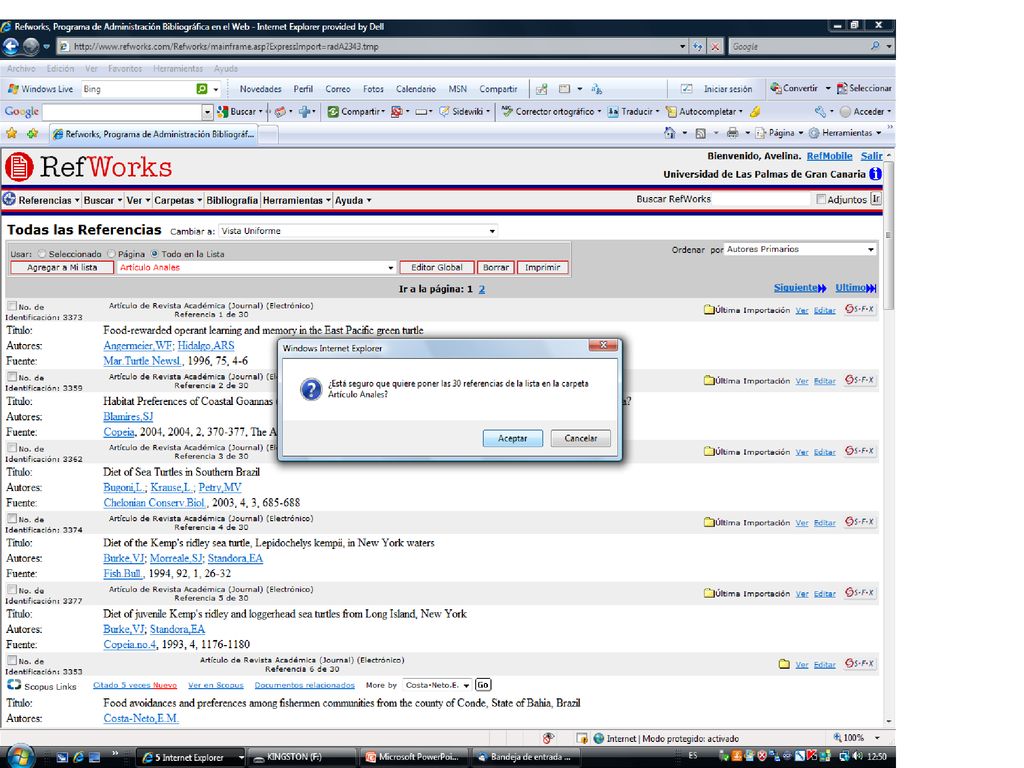This screenshot has height=768, width=1024.
Task: Click the Home icon in the command bar
Action: pos(669,133)
